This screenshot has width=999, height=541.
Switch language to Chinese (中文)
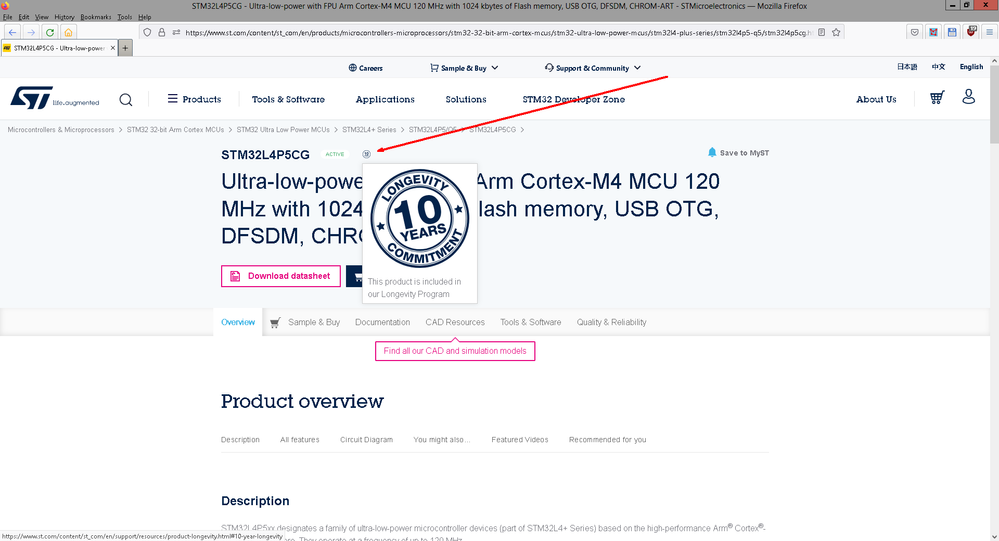(x=938, y=67)
